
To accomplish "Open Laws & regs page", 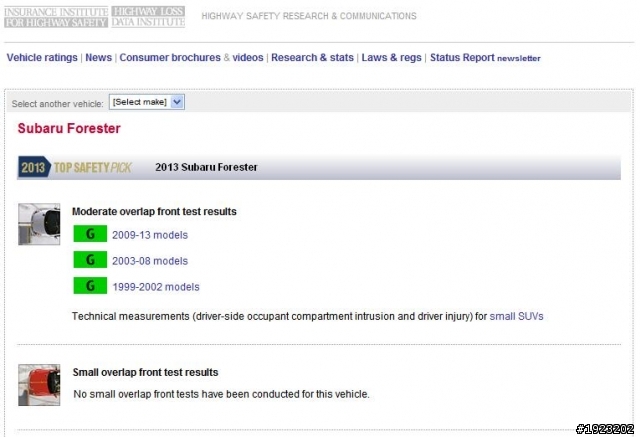I will point(391,58).
